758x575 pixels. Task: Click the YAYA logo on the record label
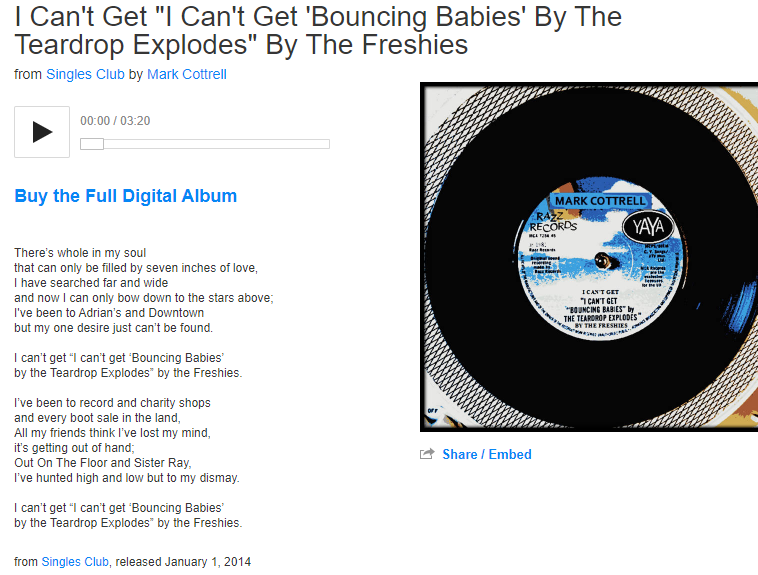(x=648, y=226)
